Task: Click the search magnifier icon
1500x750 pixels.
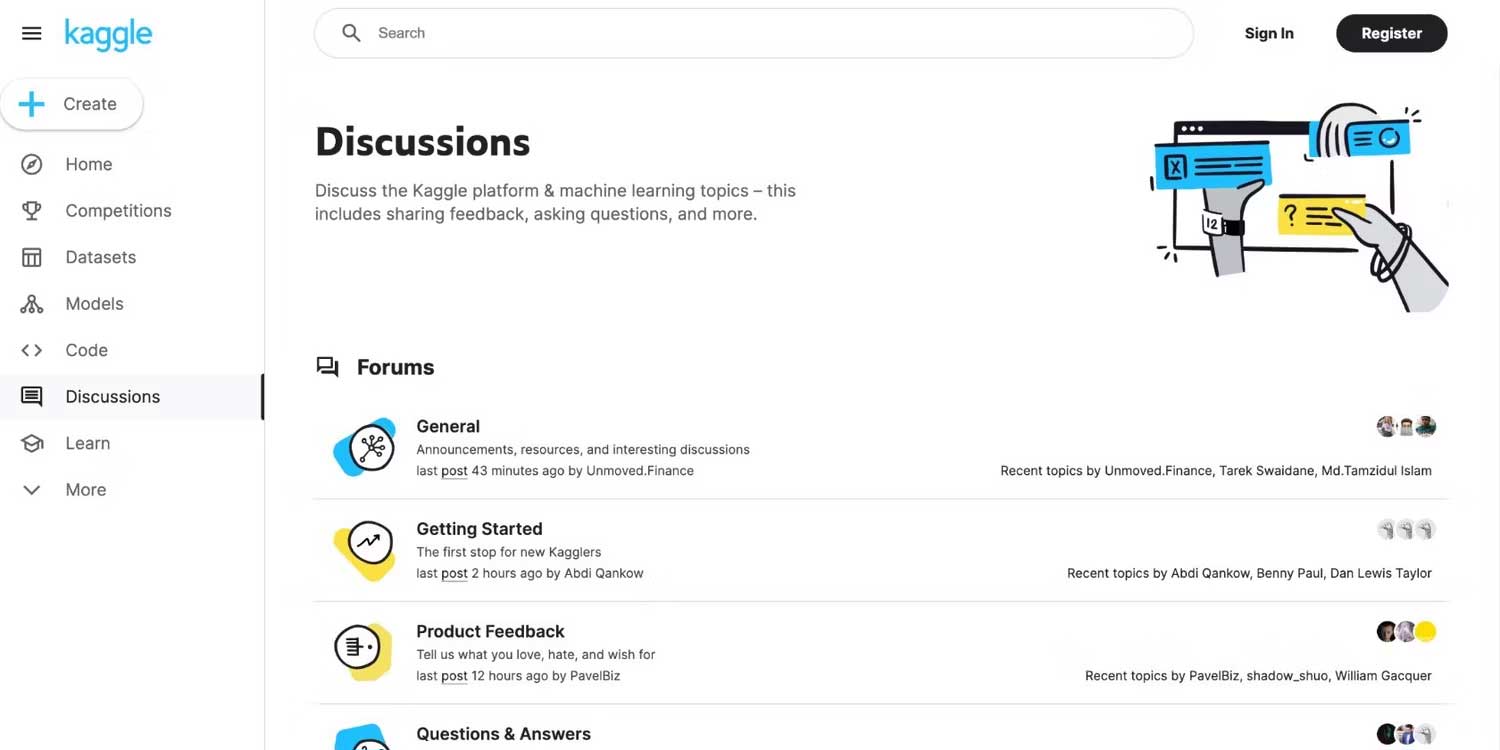Action: (351, 33)
